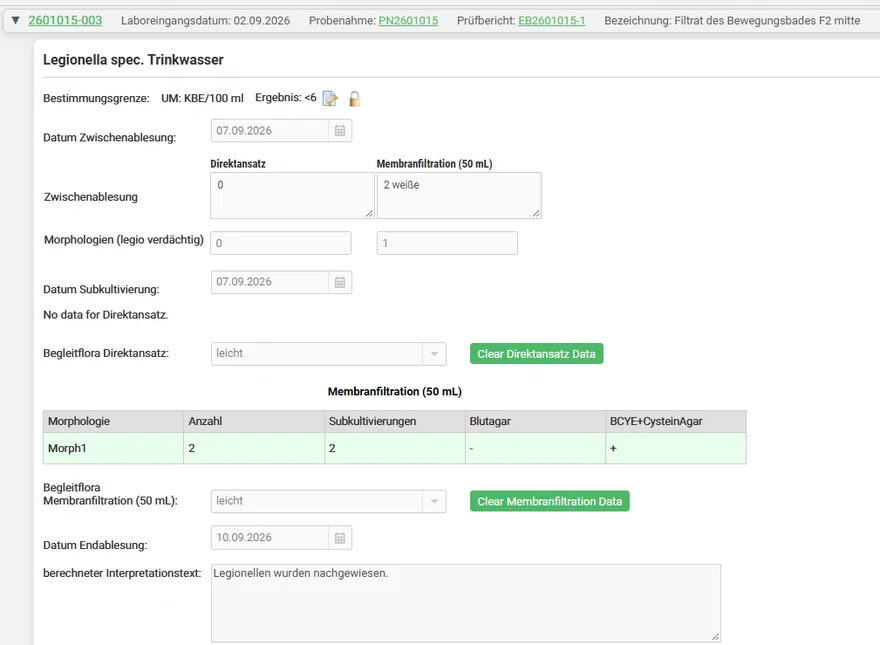Screen dimensions: 880x645
Task: Focus Membranfiltration Zwischenablesung field with 2 weiße
Action: point(459,195)
